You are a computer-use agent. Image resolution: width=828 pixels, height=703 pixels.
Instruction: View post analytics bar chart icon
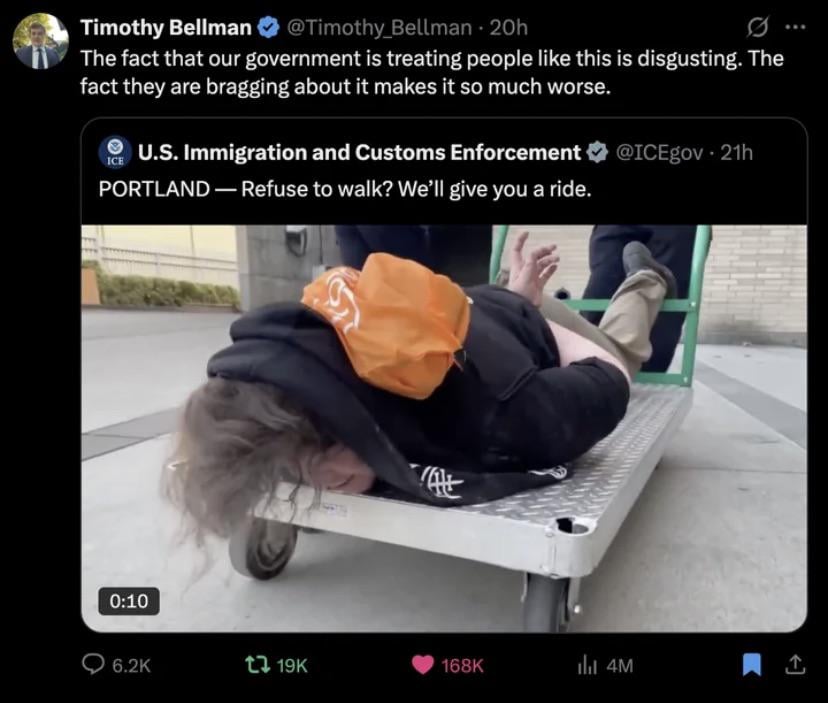[587, 665]
